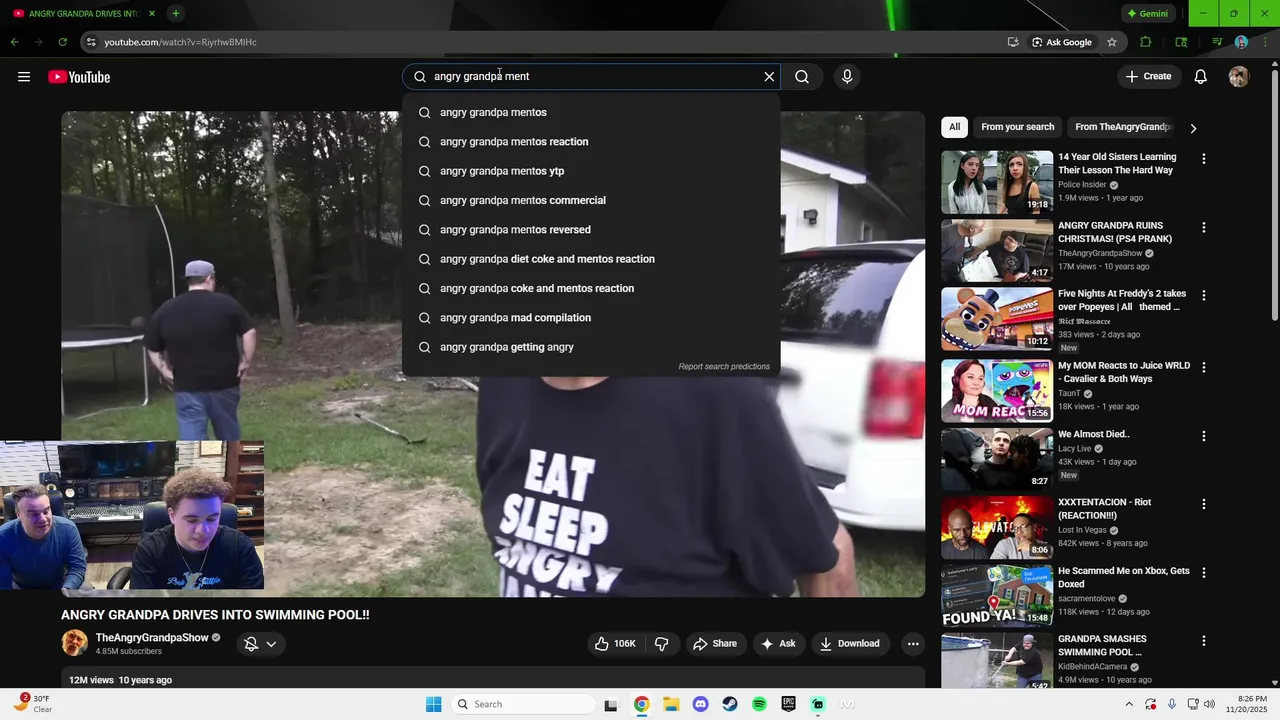1280x720 pixels.
Task: Open Spotify from the taskbar
Action: (x=759, y=704)
